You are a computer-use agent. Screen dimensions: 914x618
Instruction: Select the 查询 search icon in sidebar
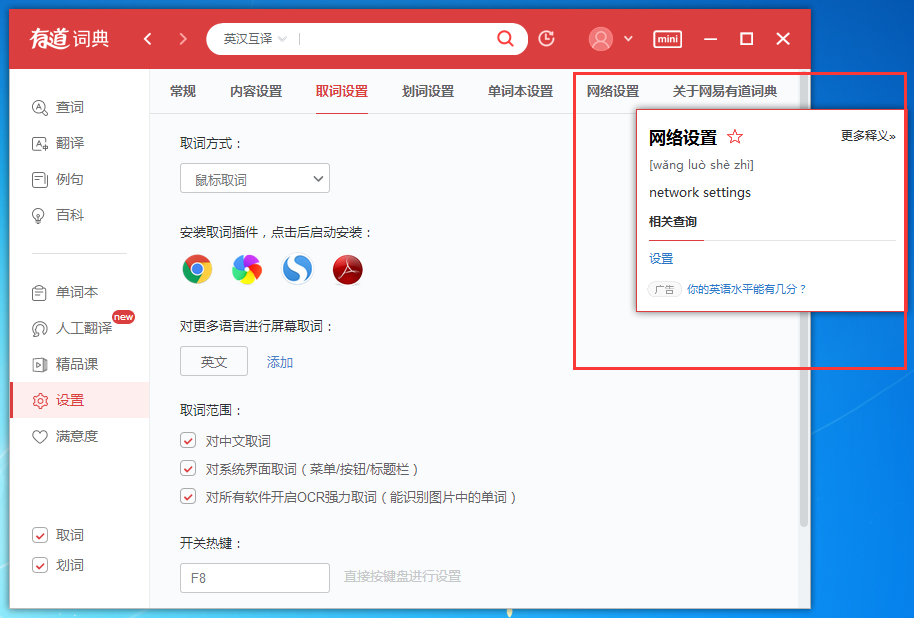pyautogui.click(x=40, y=107)
